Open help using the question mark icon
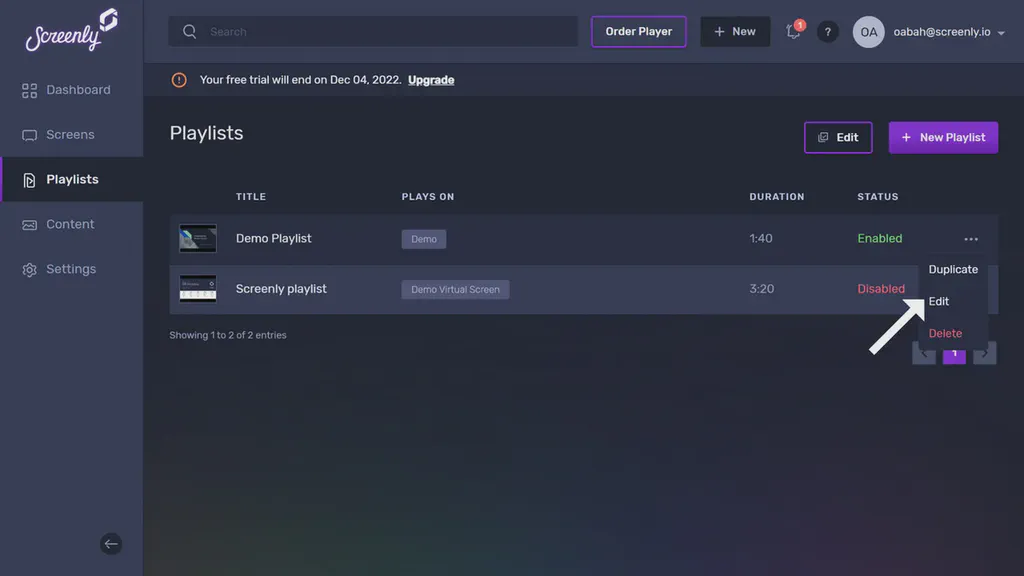Image resolution: width=1024 pixels, height=576 pixels. click(828, 31)
